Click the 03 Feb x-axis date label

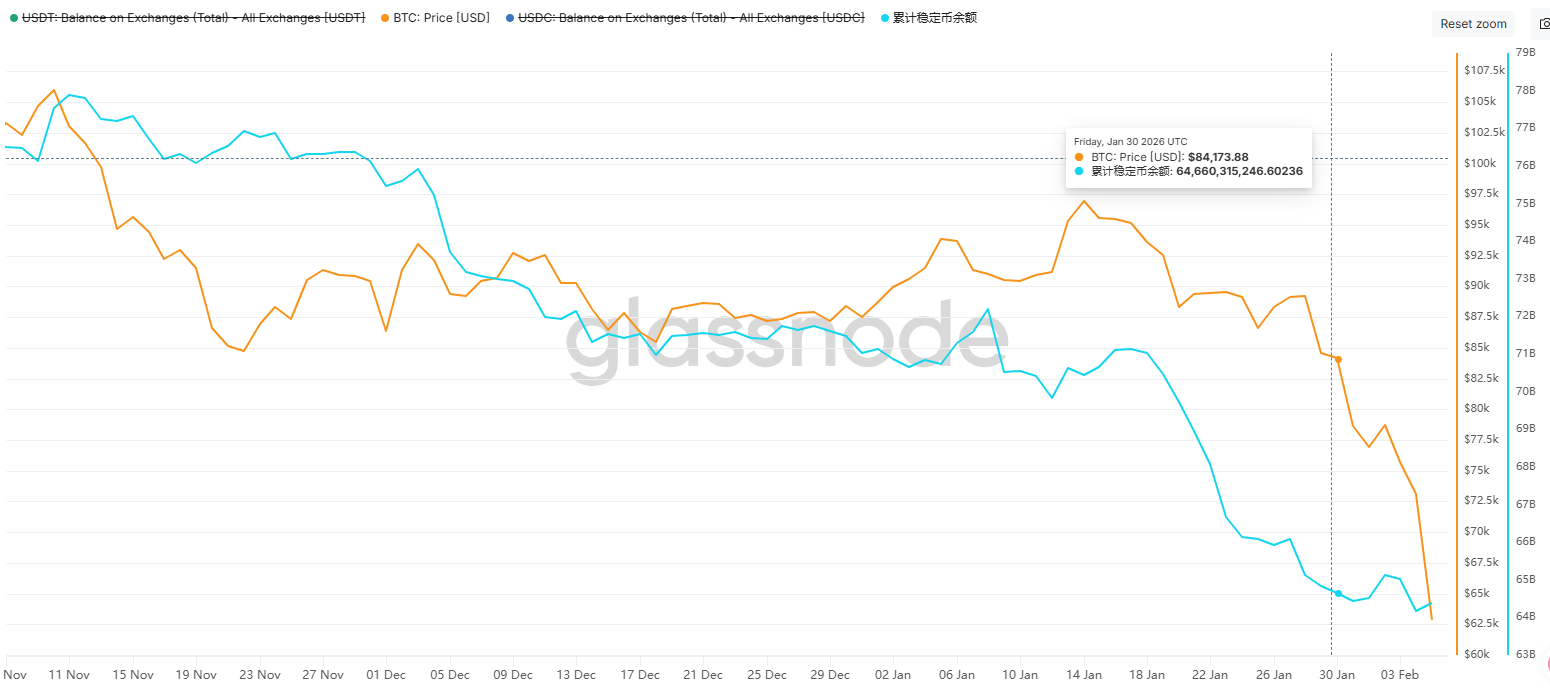1400,675
